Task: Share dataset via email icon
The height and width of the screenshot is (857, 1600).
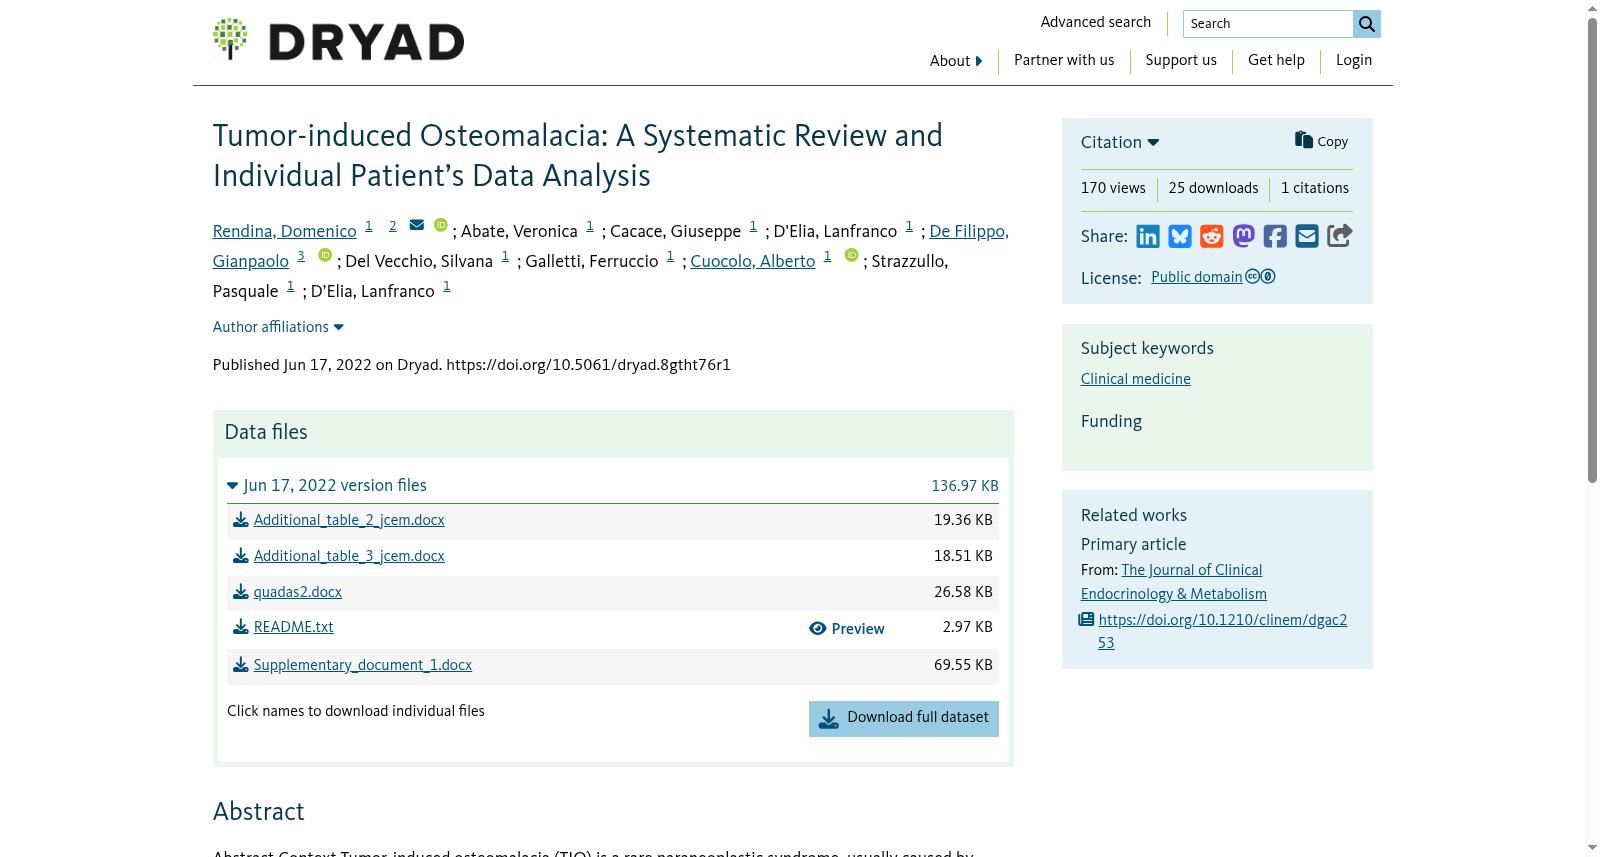Action: 1307,236
